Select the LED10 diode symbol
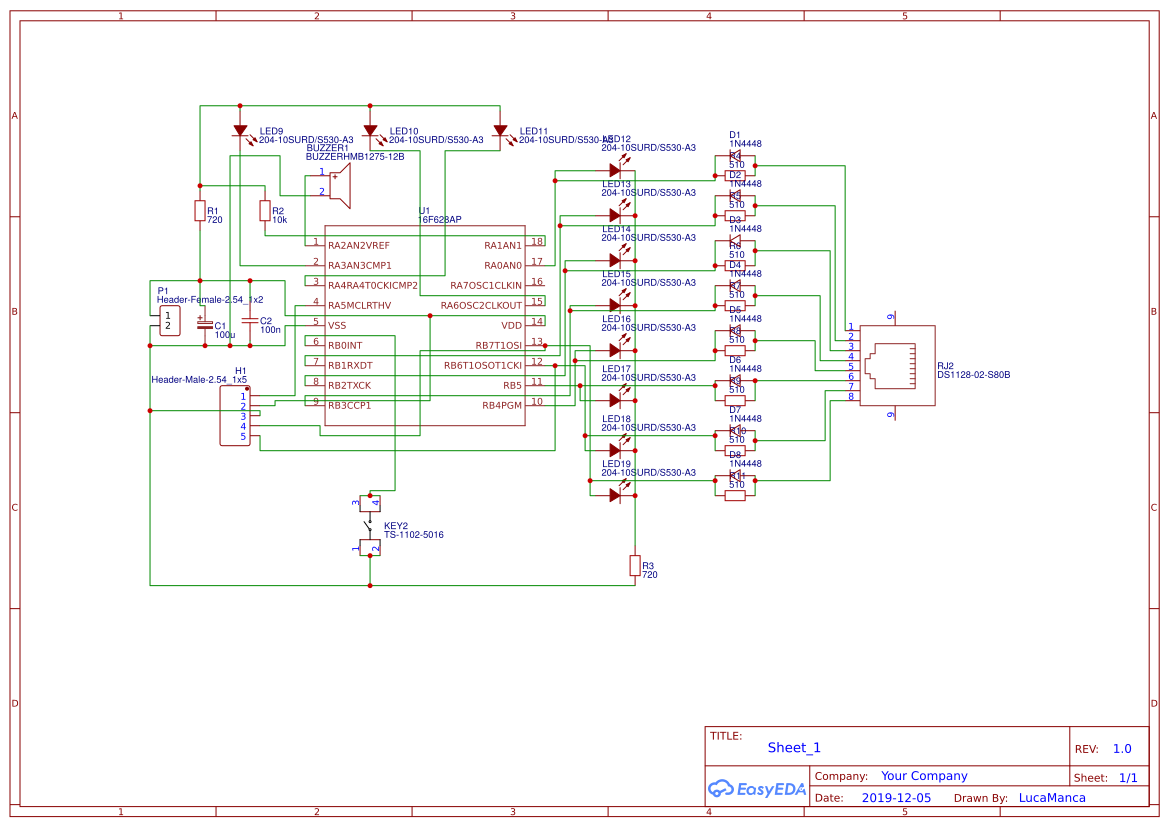This screenshot has width=1170, height=827. 372,132
